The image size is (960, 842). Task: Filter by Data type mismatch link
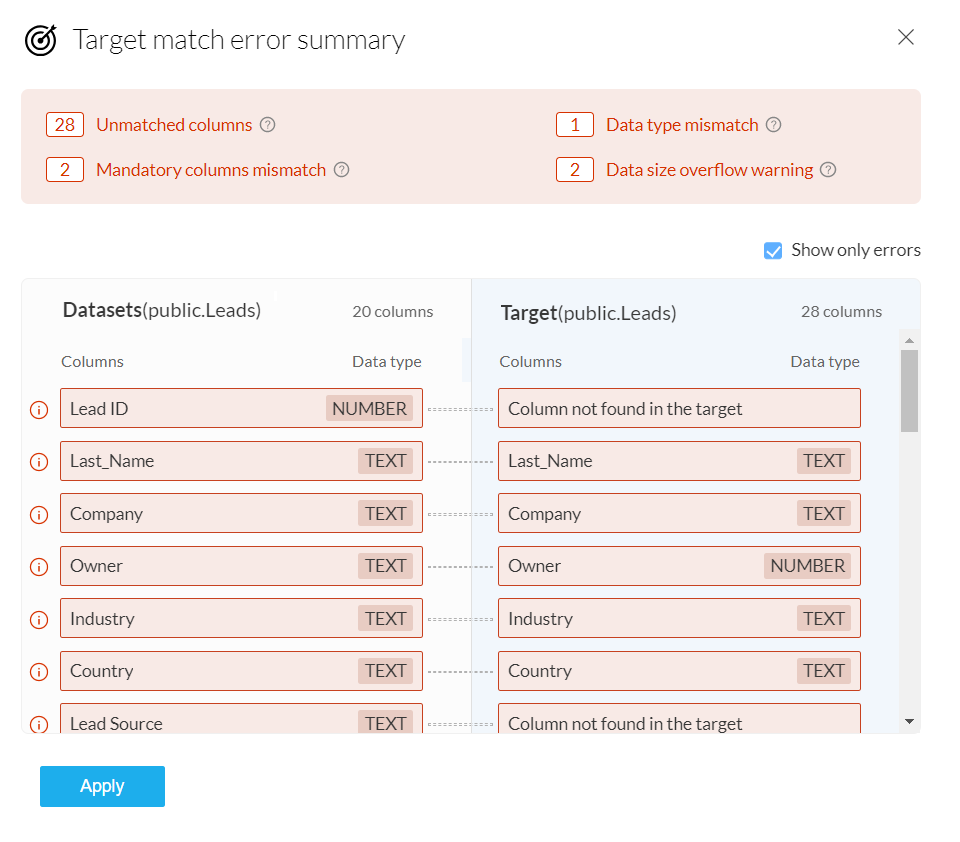682,125
